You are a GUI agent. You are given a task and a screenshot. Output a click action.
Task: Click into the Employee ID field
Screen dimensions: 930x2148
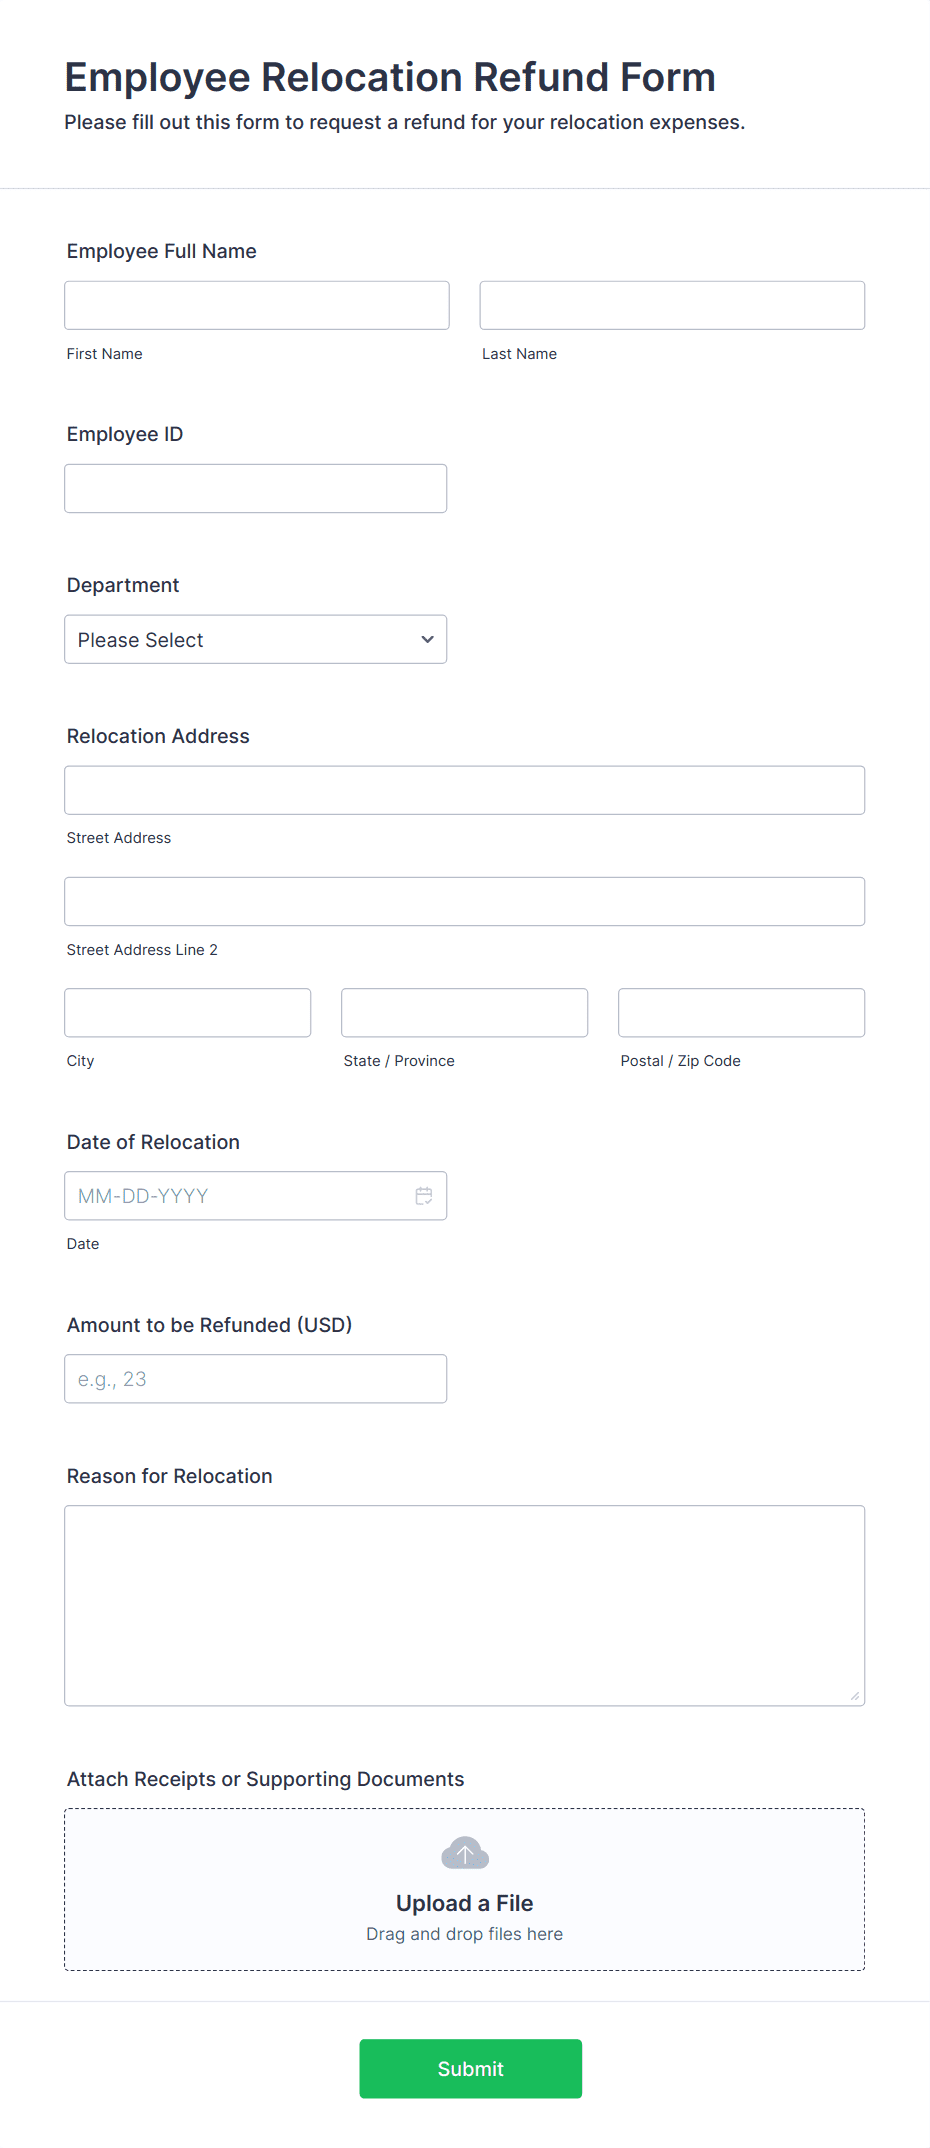[255, 489]
